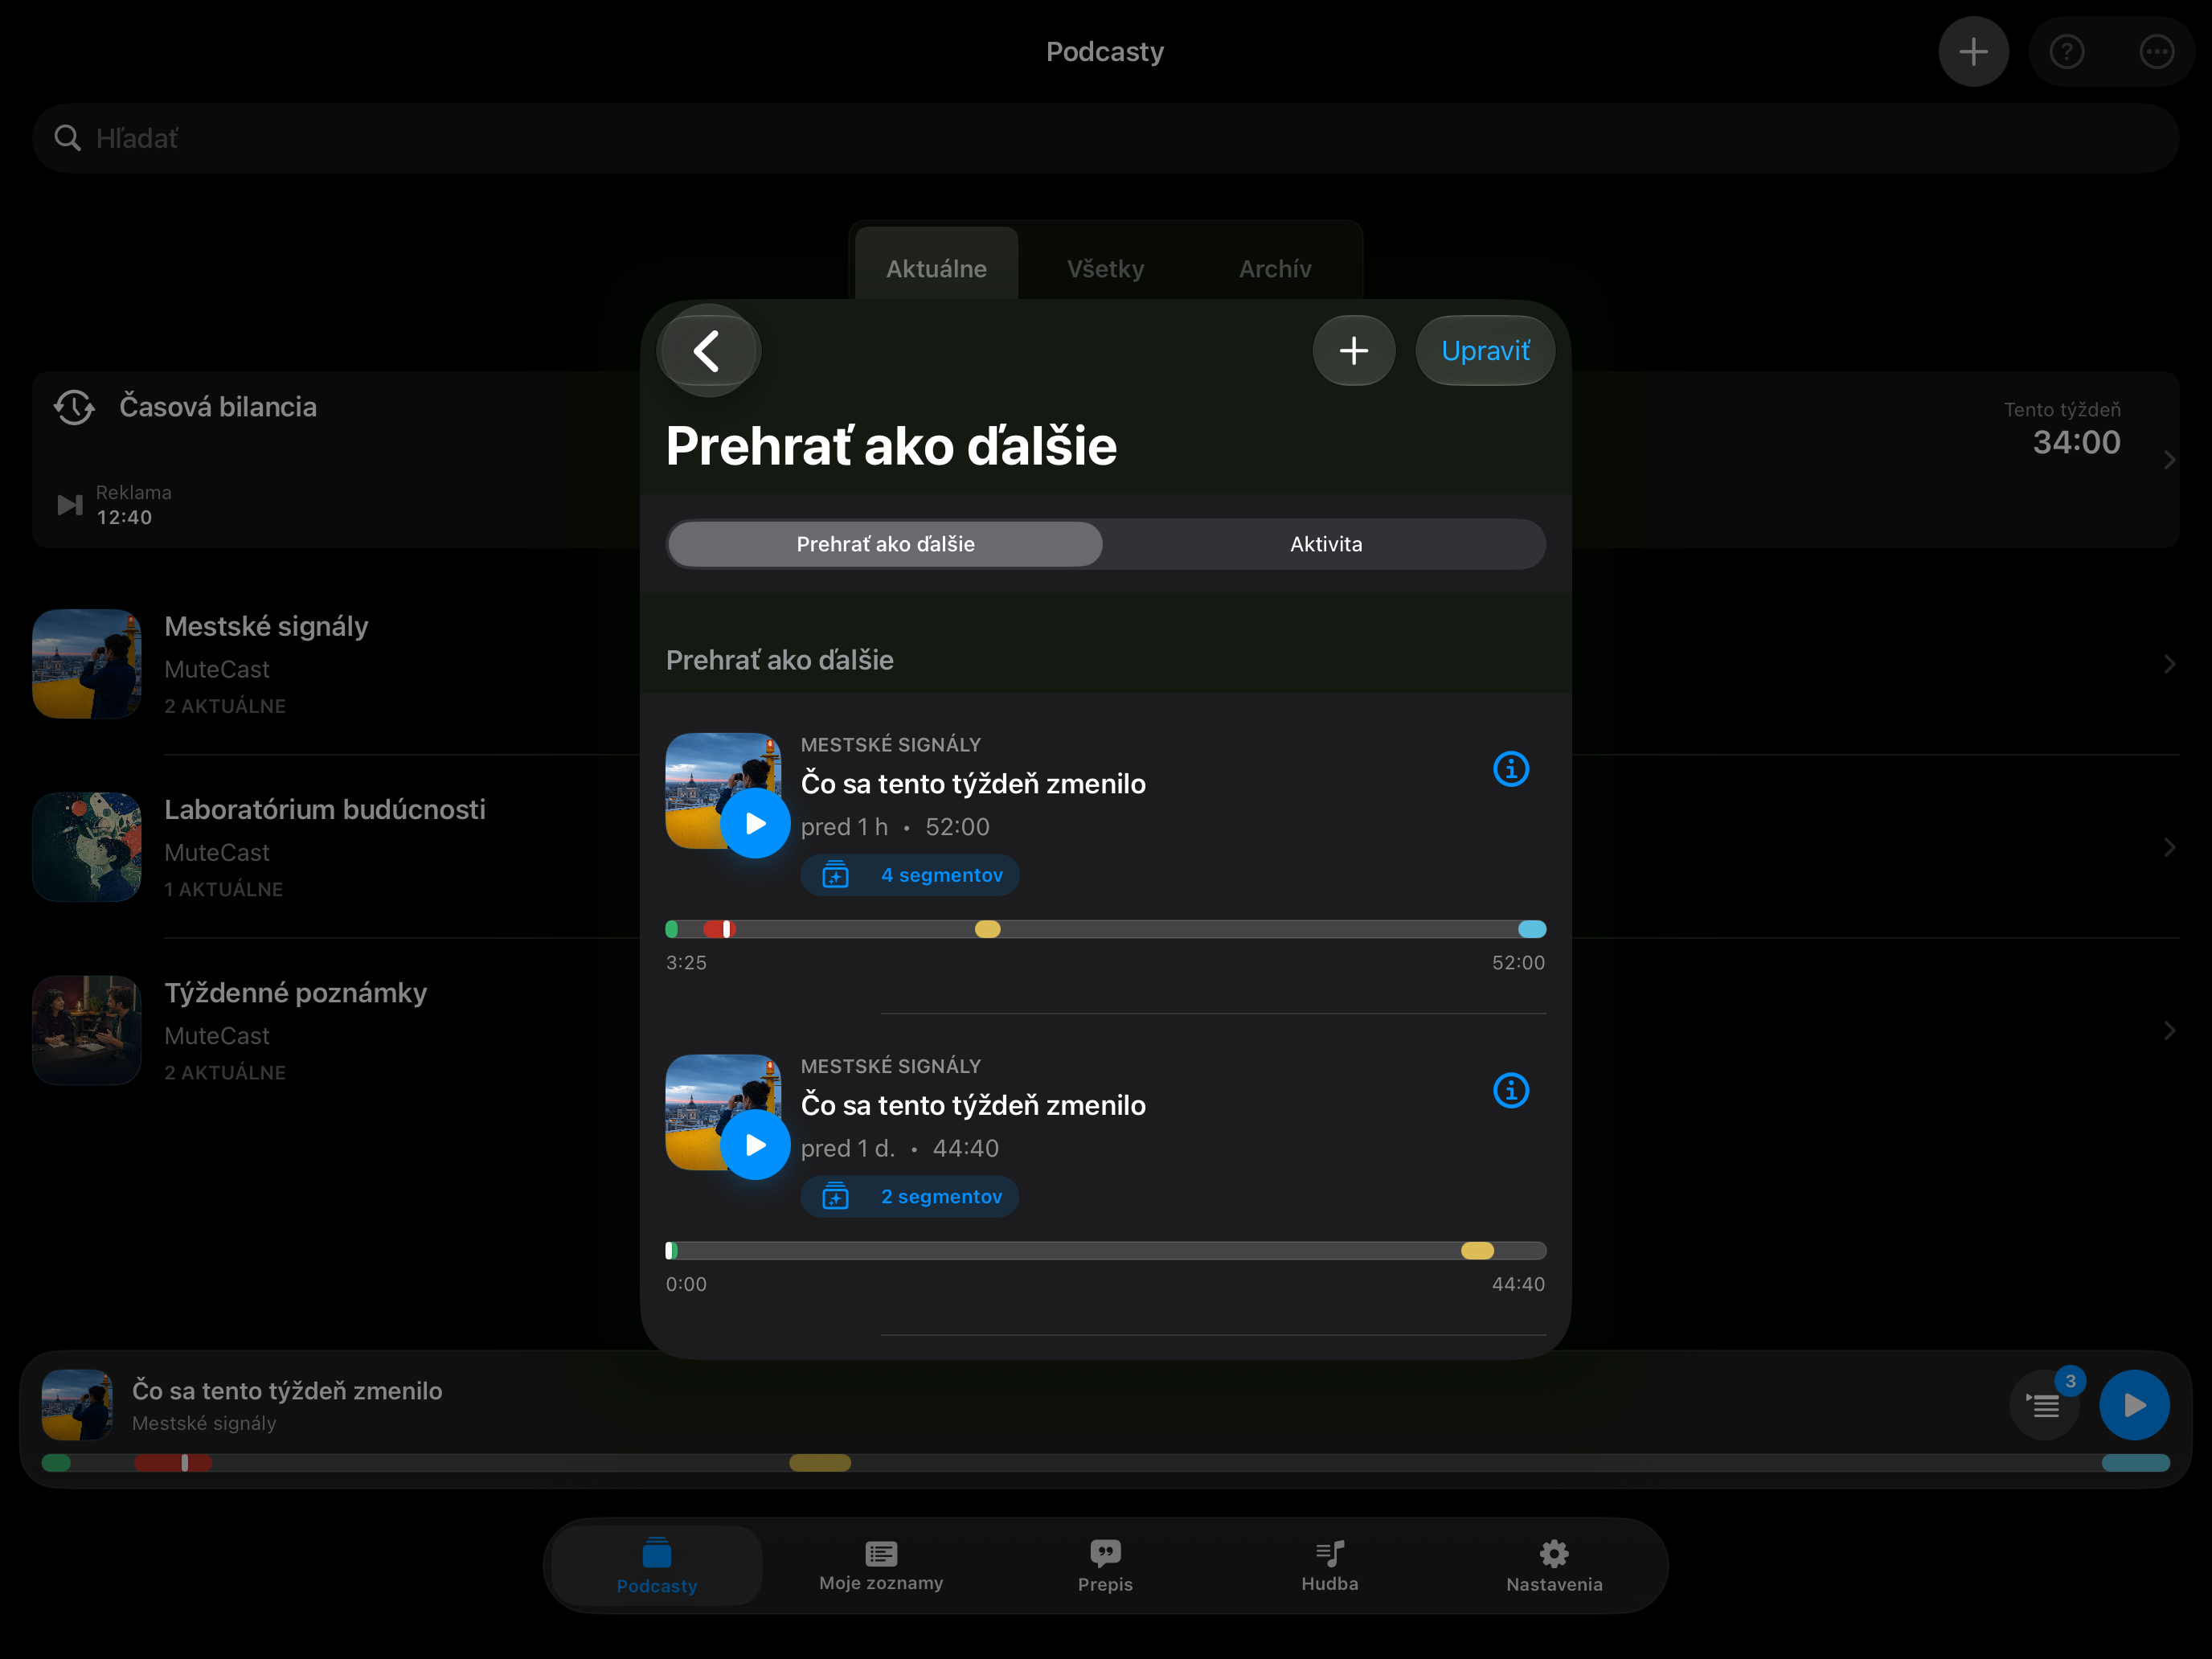
Task: Open the Prepis bottom tab
Action: tap(1105, 1567)
